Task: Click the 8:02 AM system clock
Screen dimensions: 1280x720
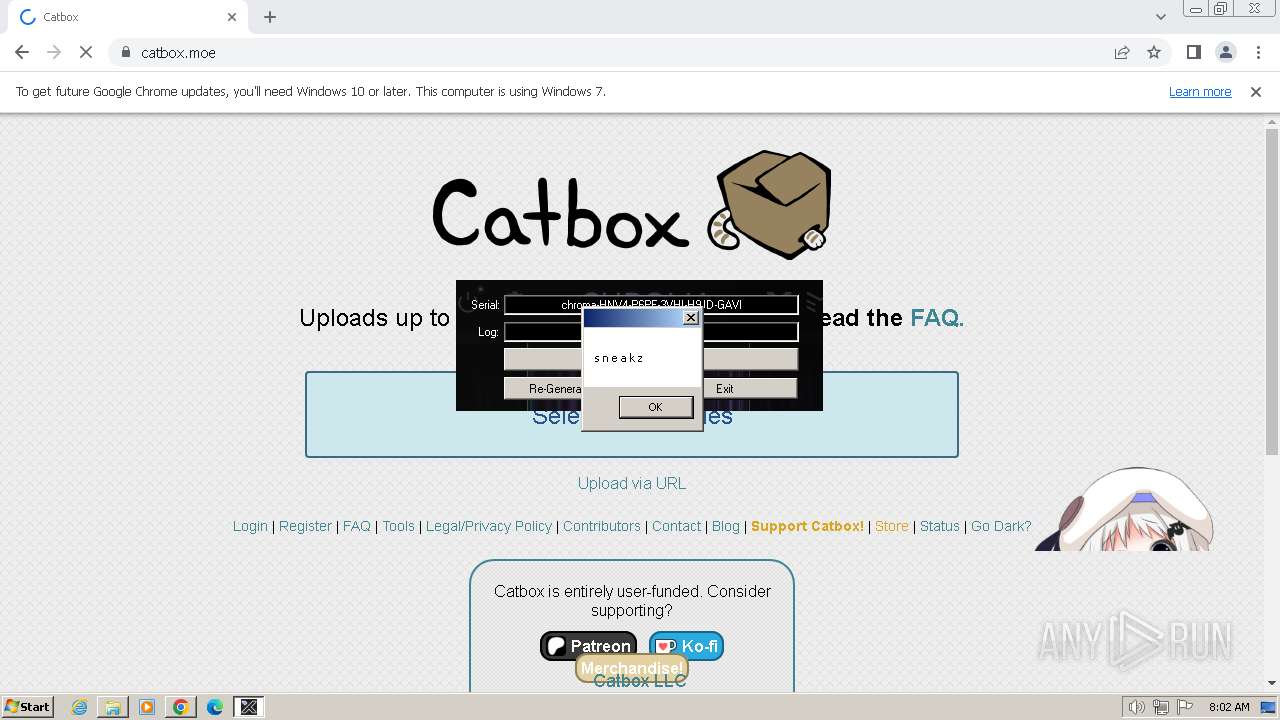Action: click(1229, 707)
